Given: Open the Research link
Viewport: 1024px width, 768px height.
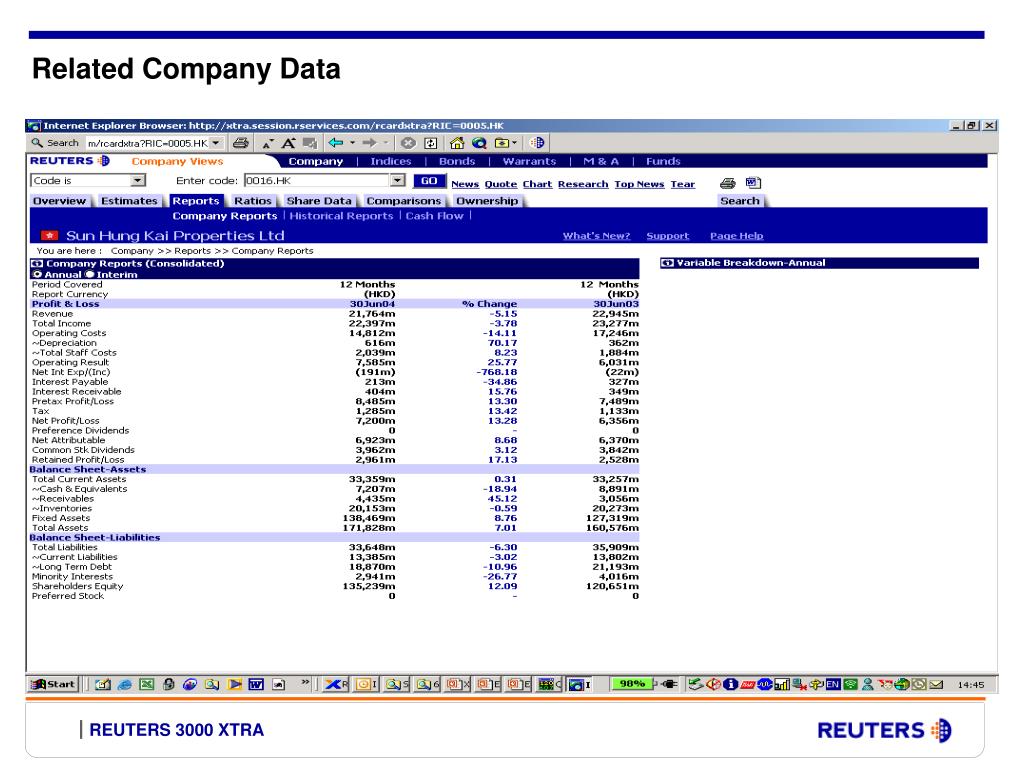Looking at the screenshot, I should tap(583, 184).
